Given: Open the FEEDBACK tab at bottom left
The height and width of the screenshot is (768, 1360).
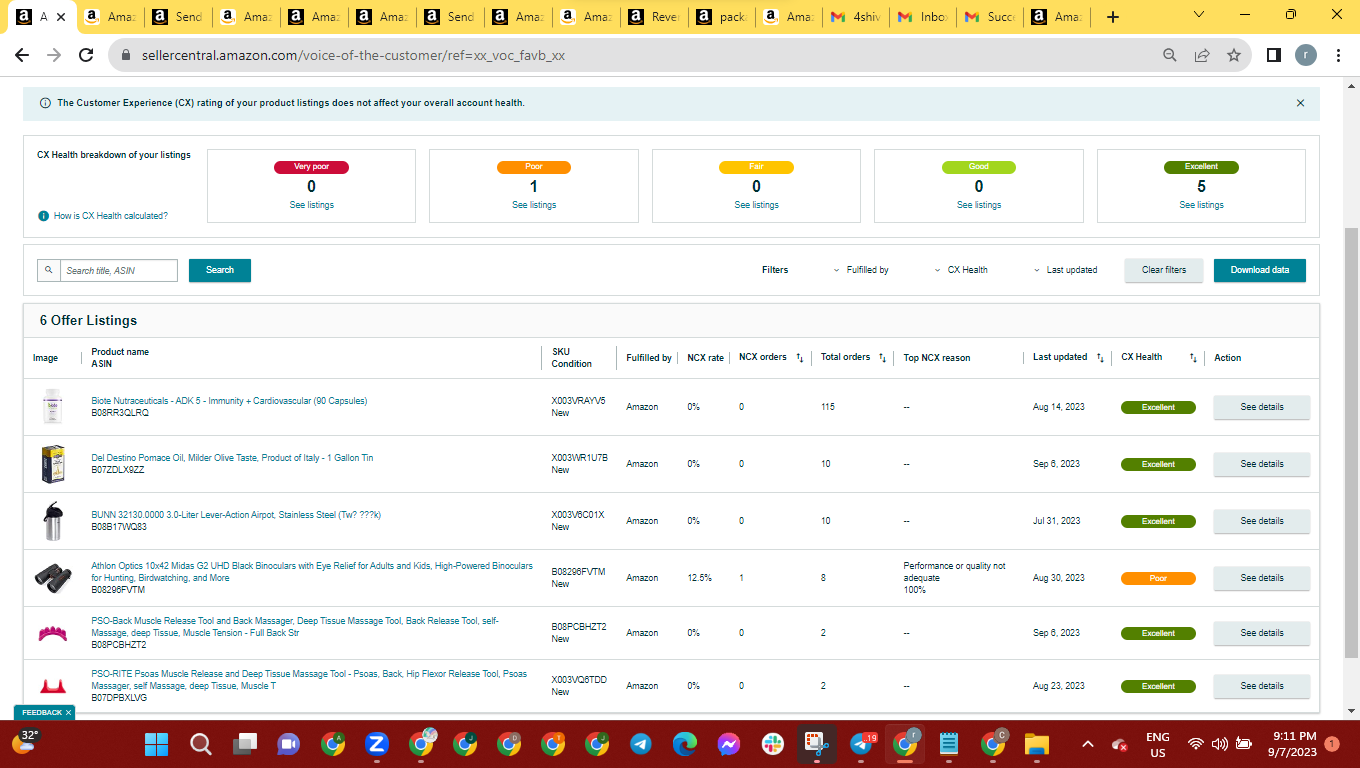Looking at the screenshot, I should pos(44,712).
